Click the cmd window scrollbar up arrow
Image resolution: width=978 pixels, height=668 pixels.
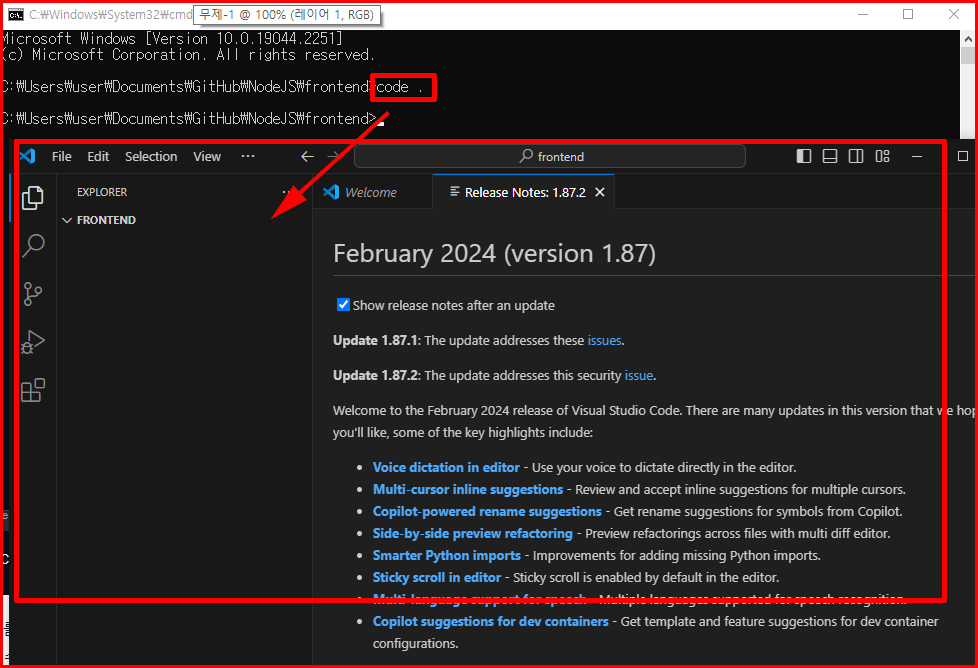click(967, 39)
